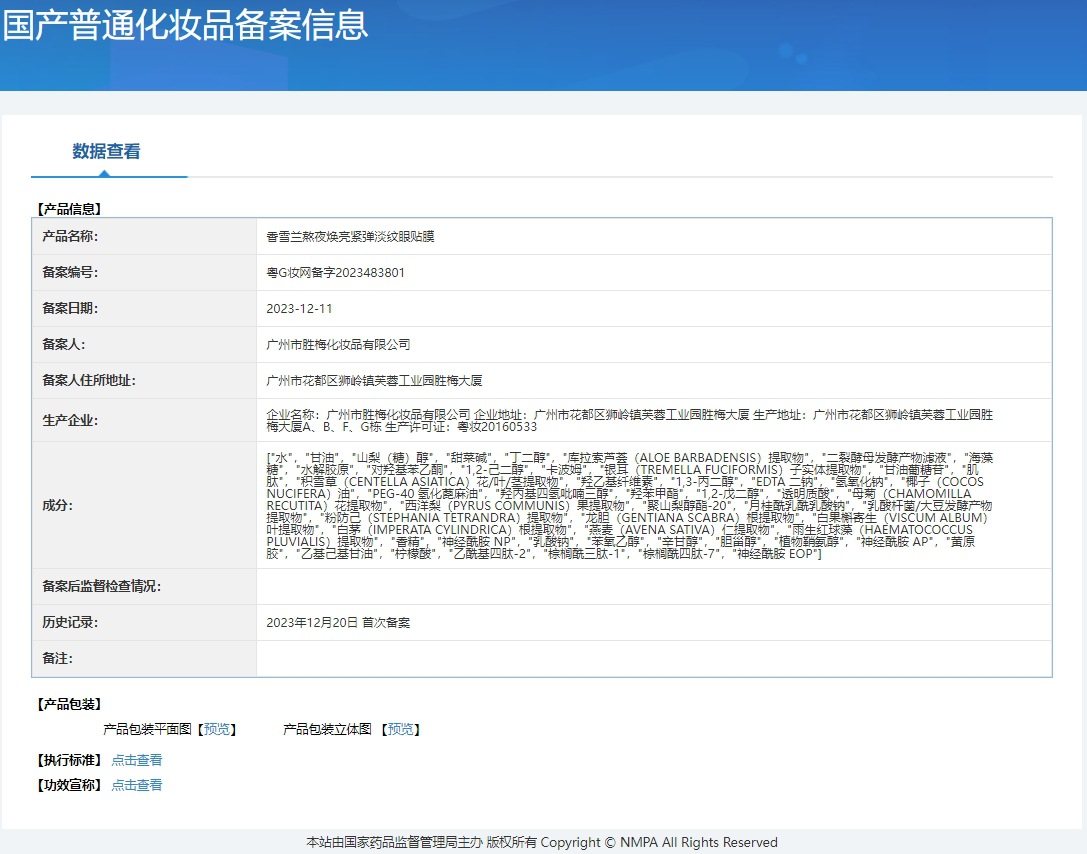The width and height of the screenshot is (1087, 854).
Task: Click the 【功效宣称】 label
Action: pyautogui.click(x=69, y=785)
